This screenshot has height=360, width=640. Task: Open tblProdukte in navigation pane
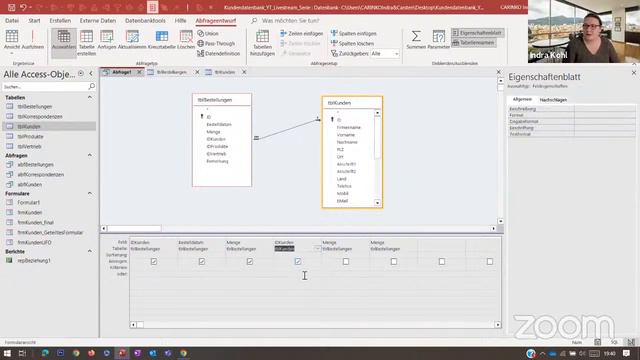(x=30, y=136)
